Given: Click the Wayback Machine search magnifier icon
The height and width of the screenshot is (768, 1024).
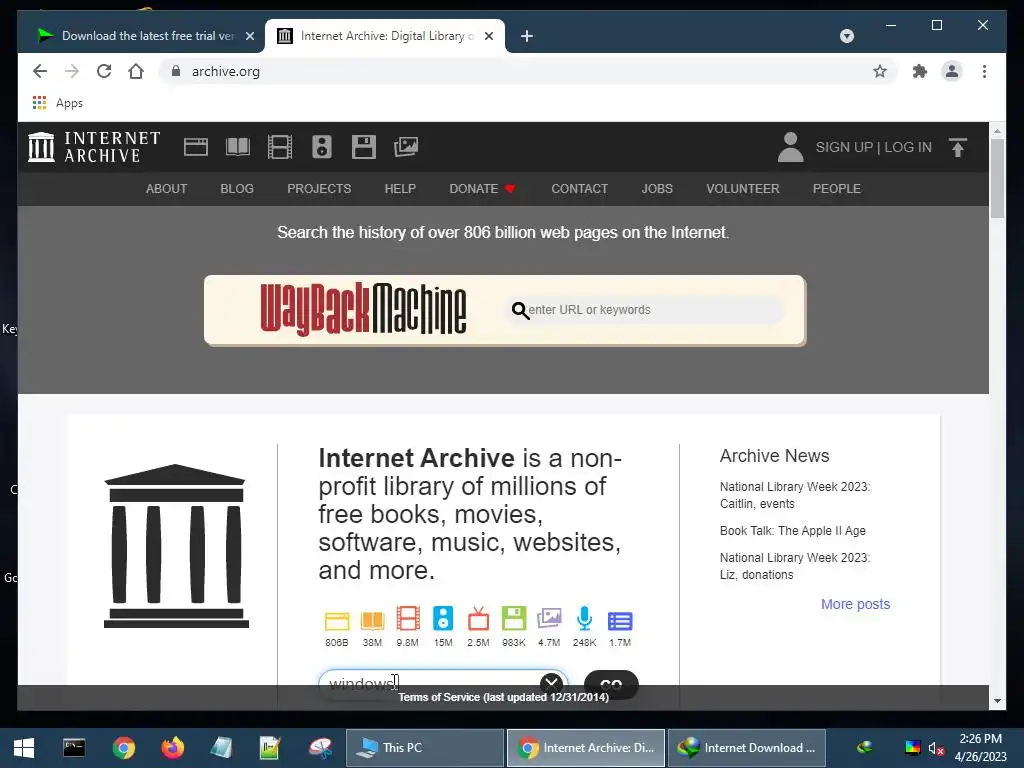Looking at the screenshot, I should pyautogui.click(x=520, y=310).
